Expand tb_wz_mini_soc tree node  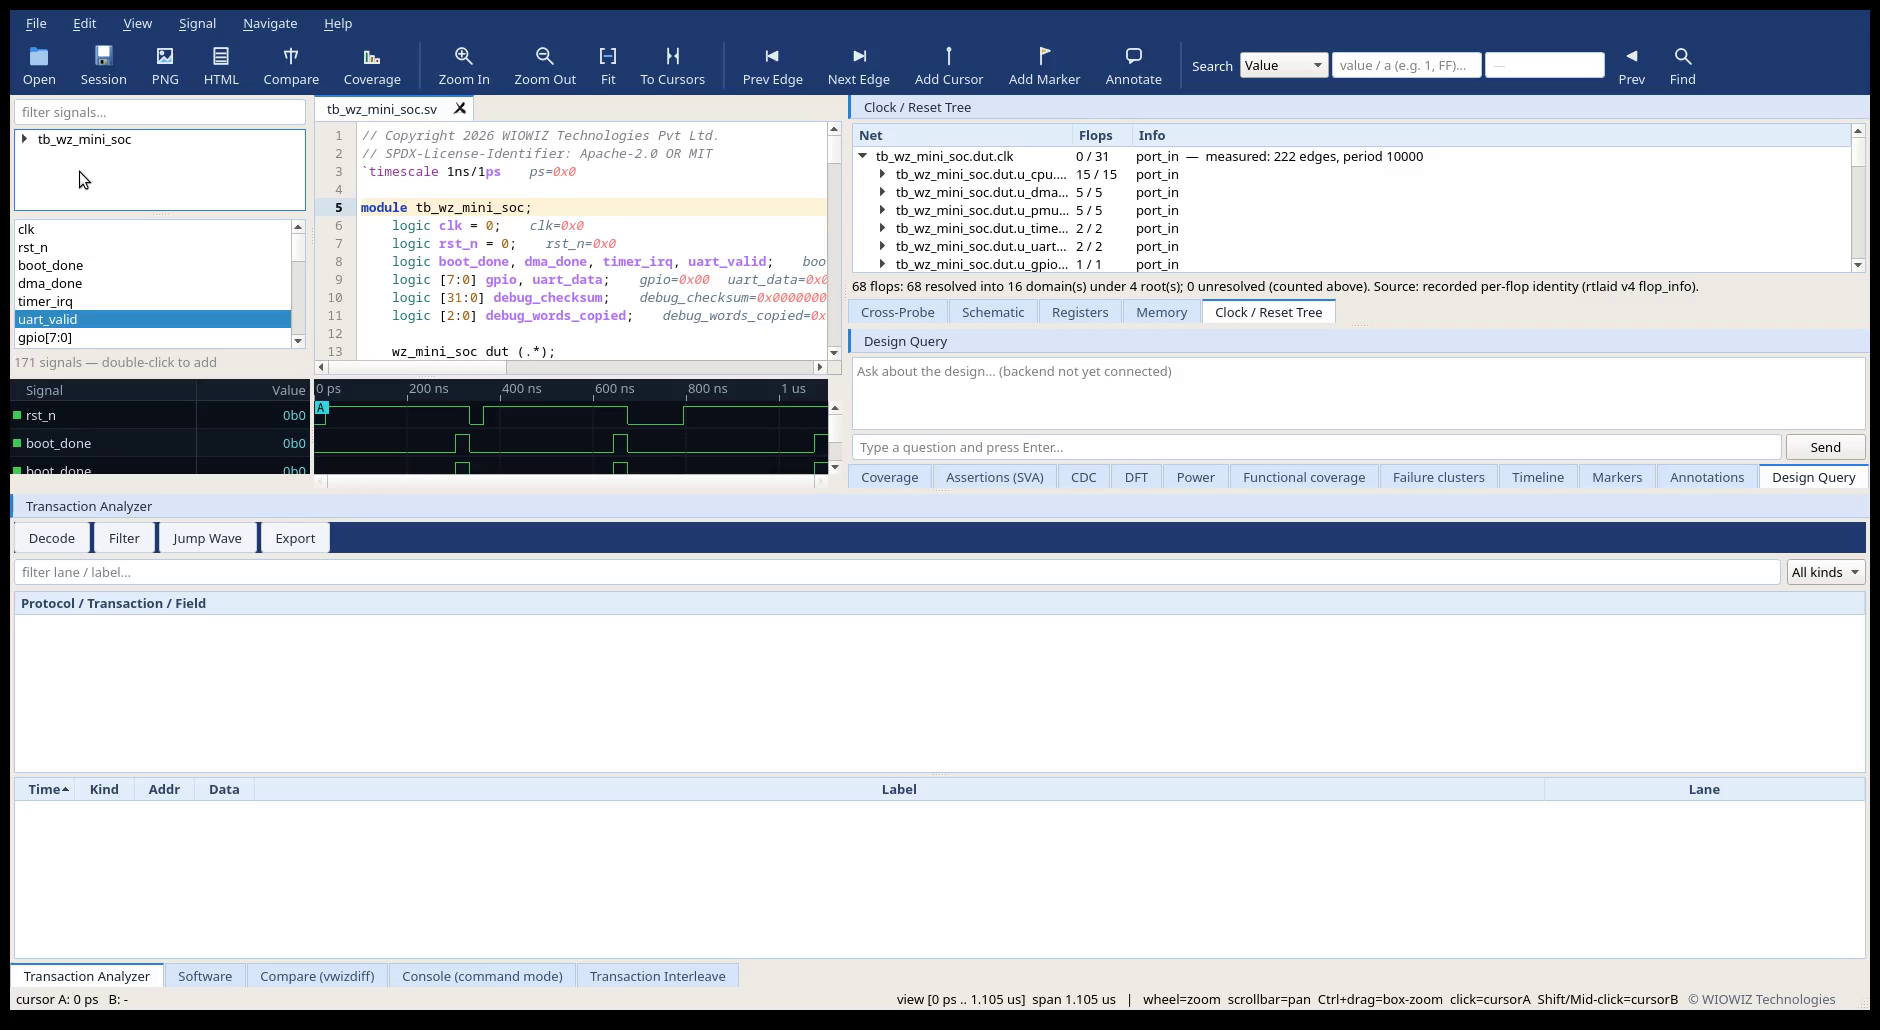click(x=24, y=139)
